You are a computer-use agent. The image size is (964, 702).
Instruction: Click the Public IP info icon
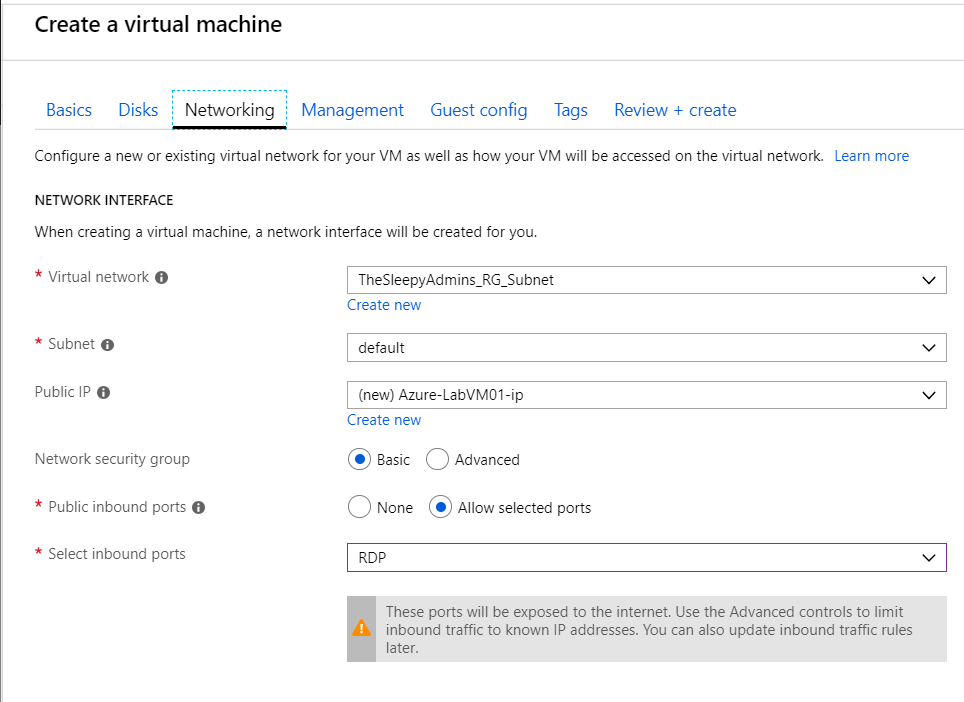[103, 393]
